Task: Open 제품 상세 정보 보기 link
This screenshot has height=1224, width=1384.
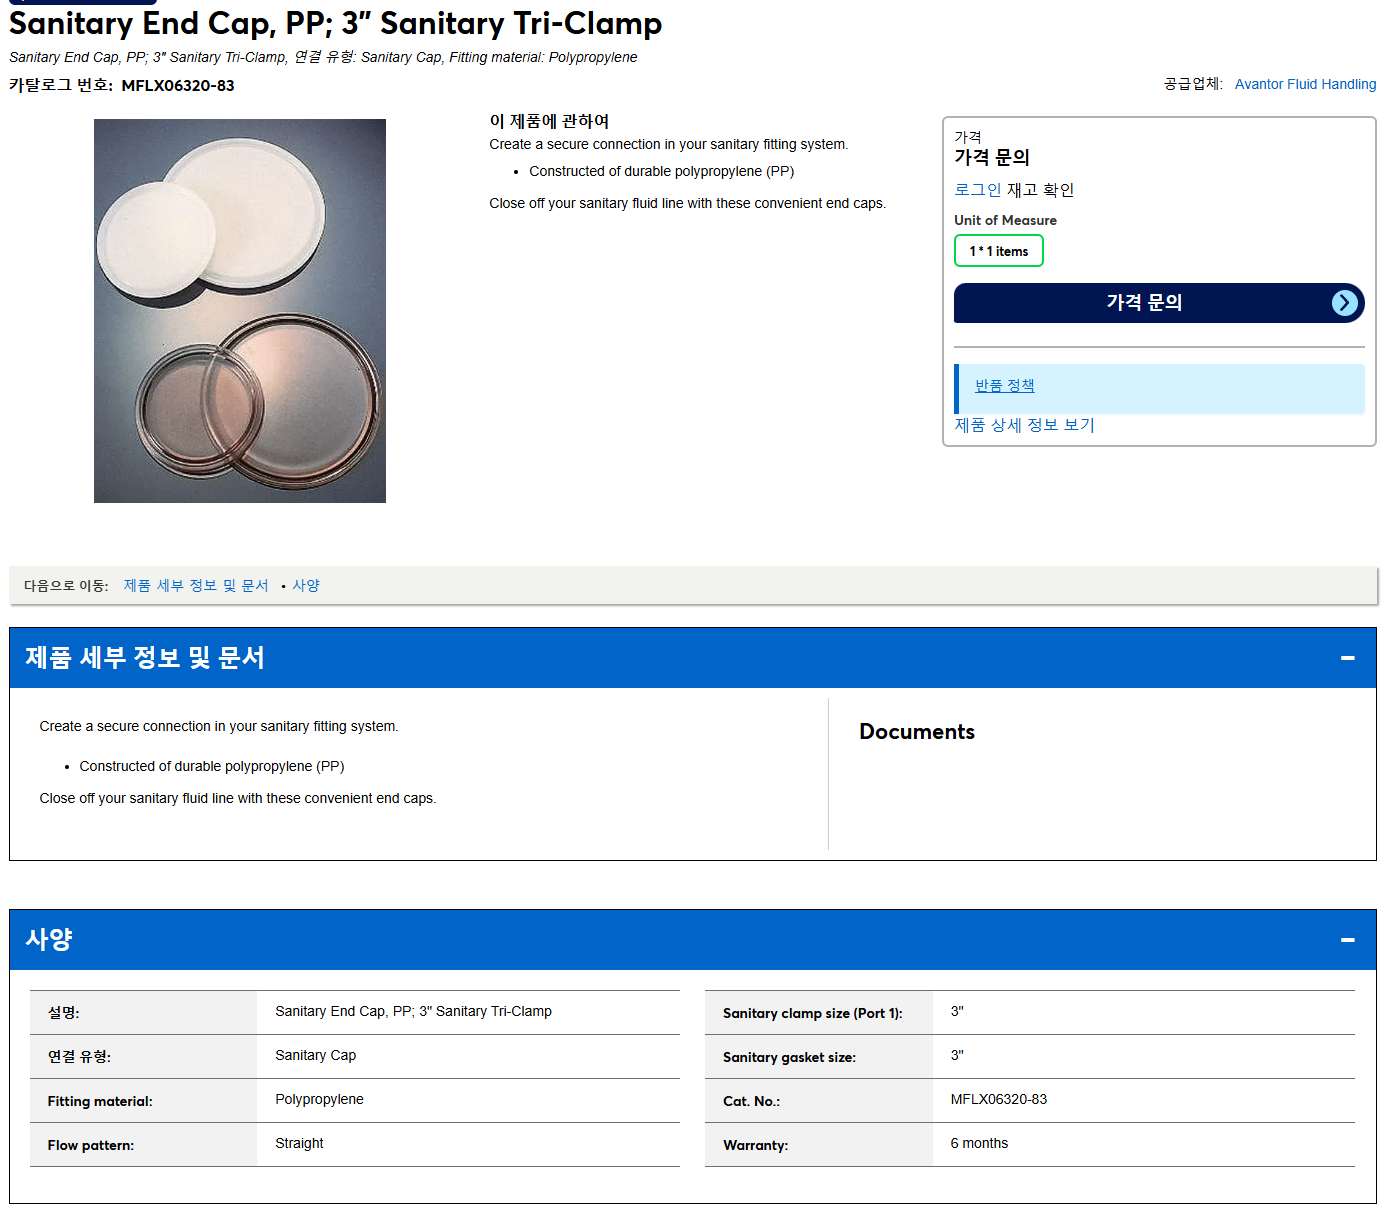Action: 1024,425
